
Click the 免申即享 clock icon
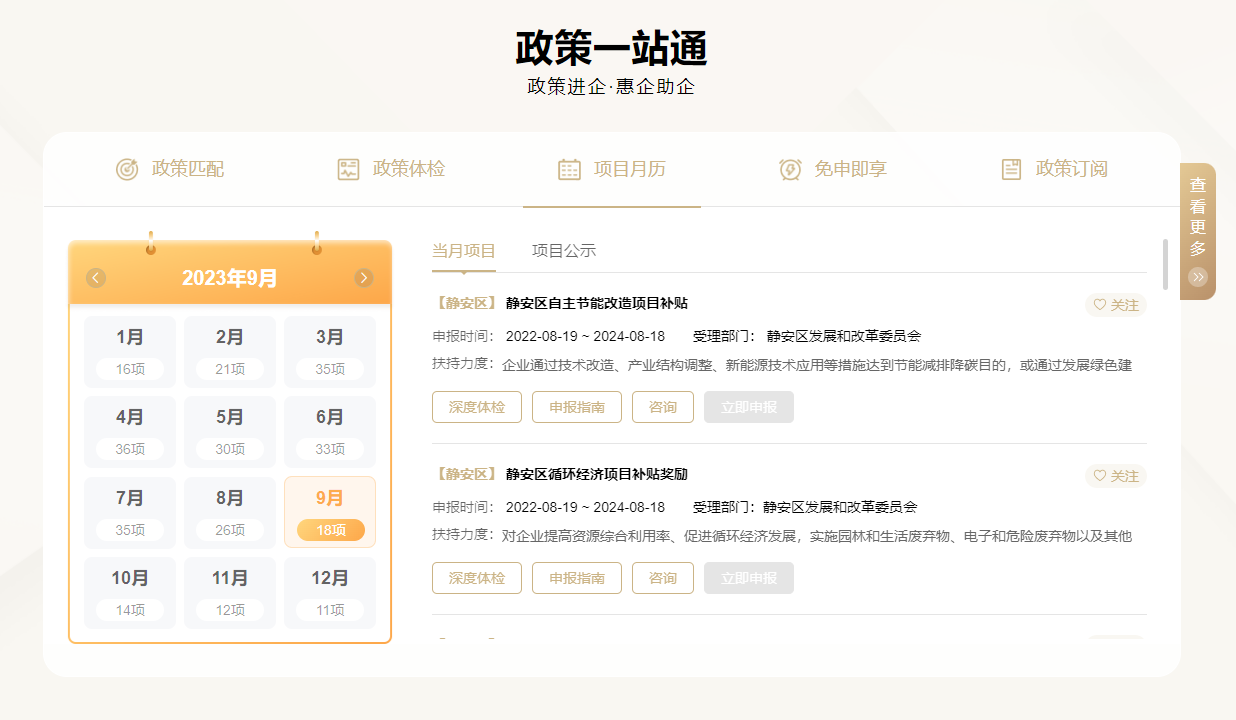(790, 169)
